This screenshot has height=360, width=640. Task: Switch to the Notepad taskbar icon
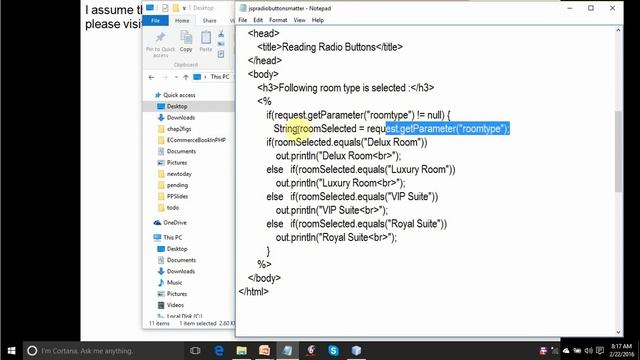(287, 351)
